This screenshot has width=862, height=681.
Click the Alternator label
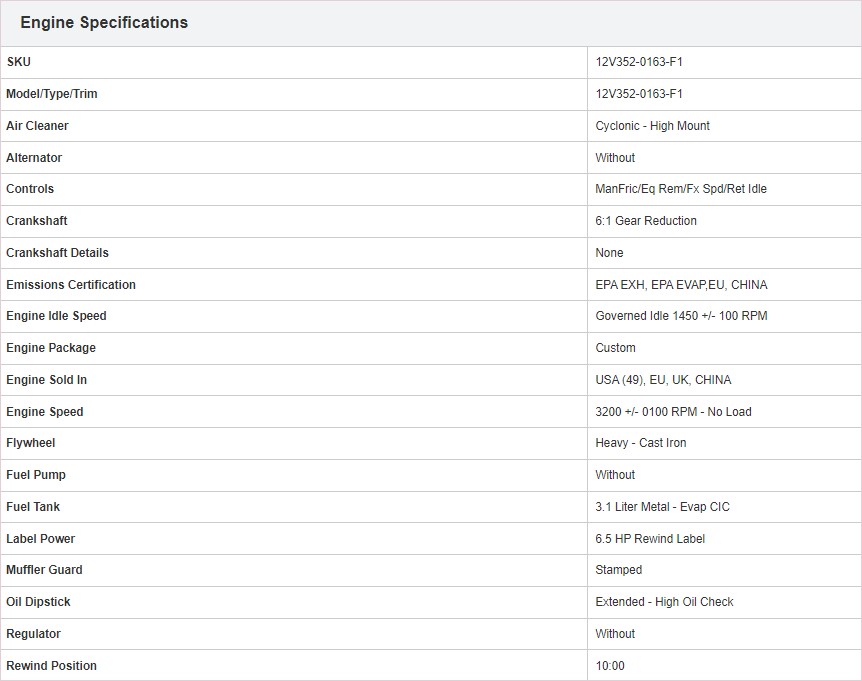click(34, 158)
